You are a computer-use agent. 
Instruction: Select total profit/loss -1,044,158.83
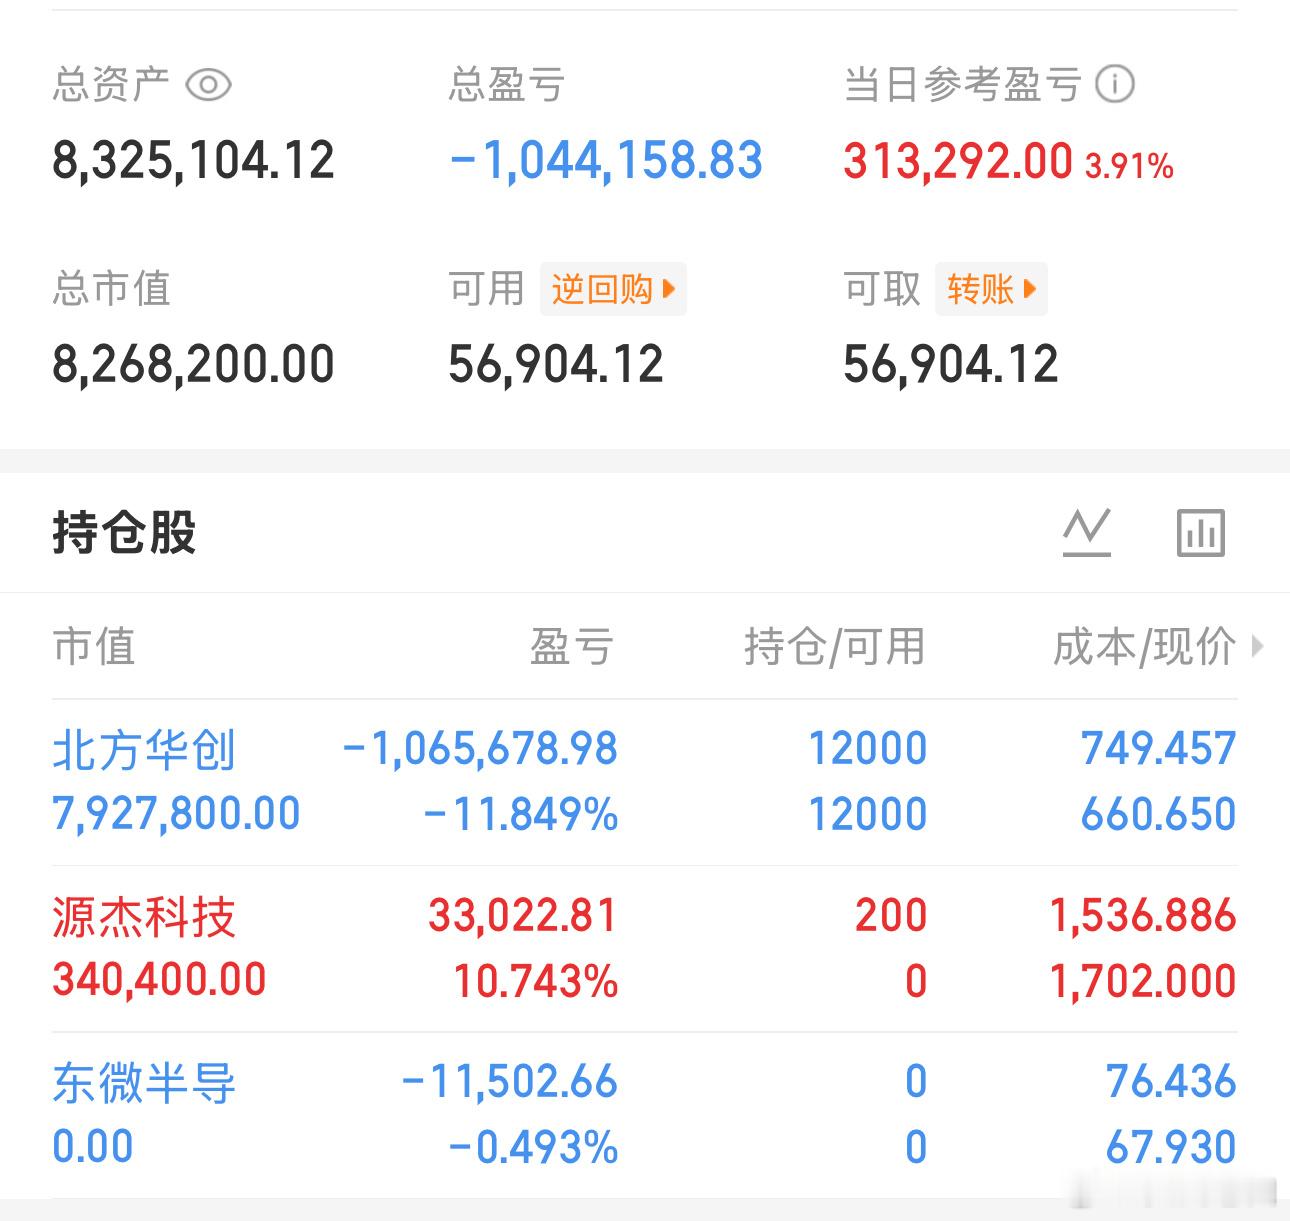coord(606,160)
